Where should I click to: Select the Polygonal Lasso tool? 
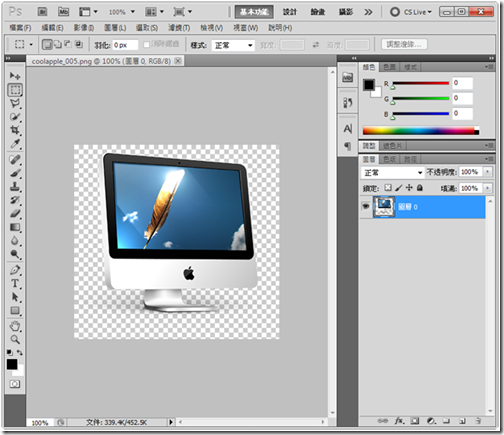point(15,103)
